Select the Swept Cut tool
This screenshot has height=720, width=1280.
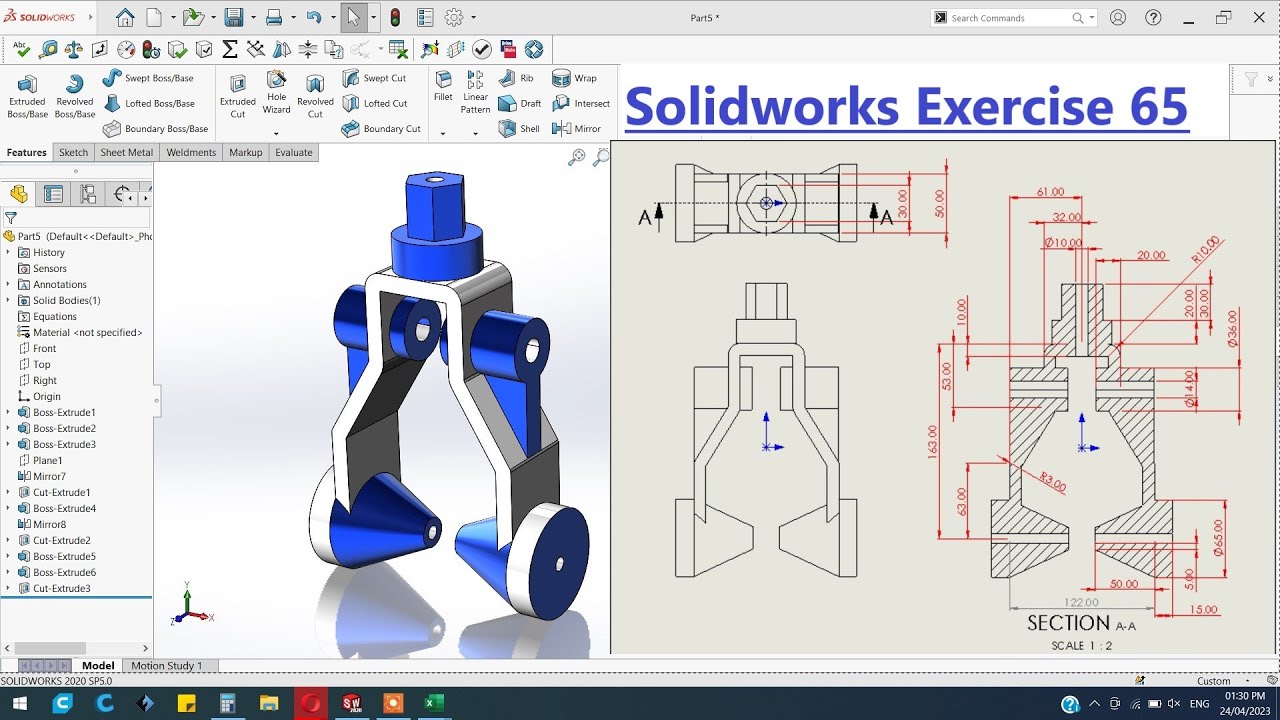[374, 78]
